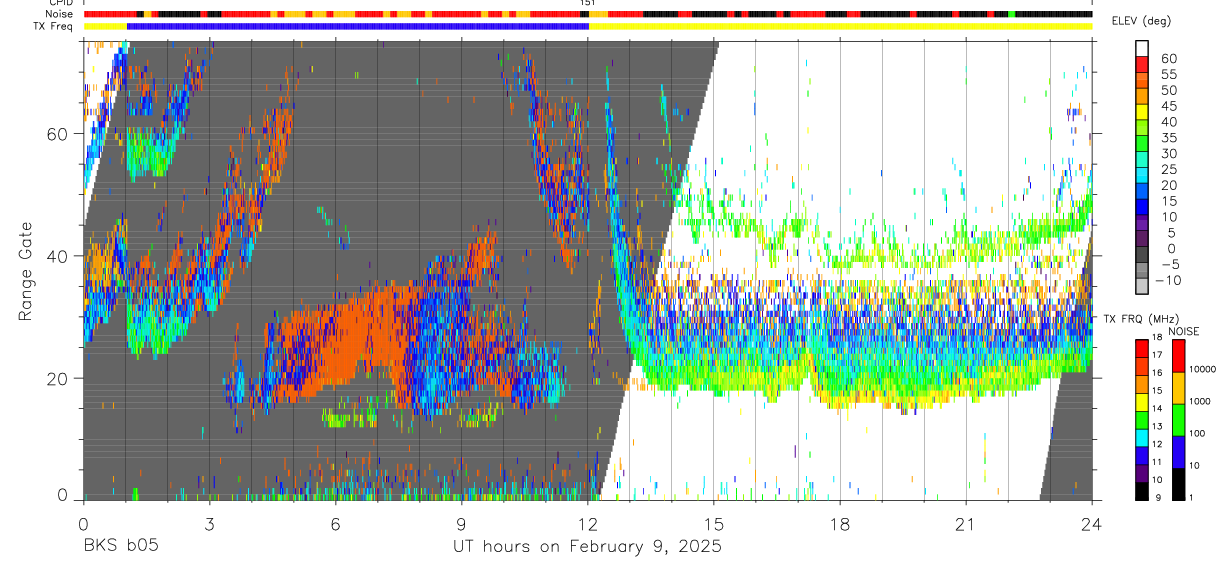Viewport: 1228px width, 567px height.
Task: Click x-axis tick label "9"
Action: [x=461, y=525]
